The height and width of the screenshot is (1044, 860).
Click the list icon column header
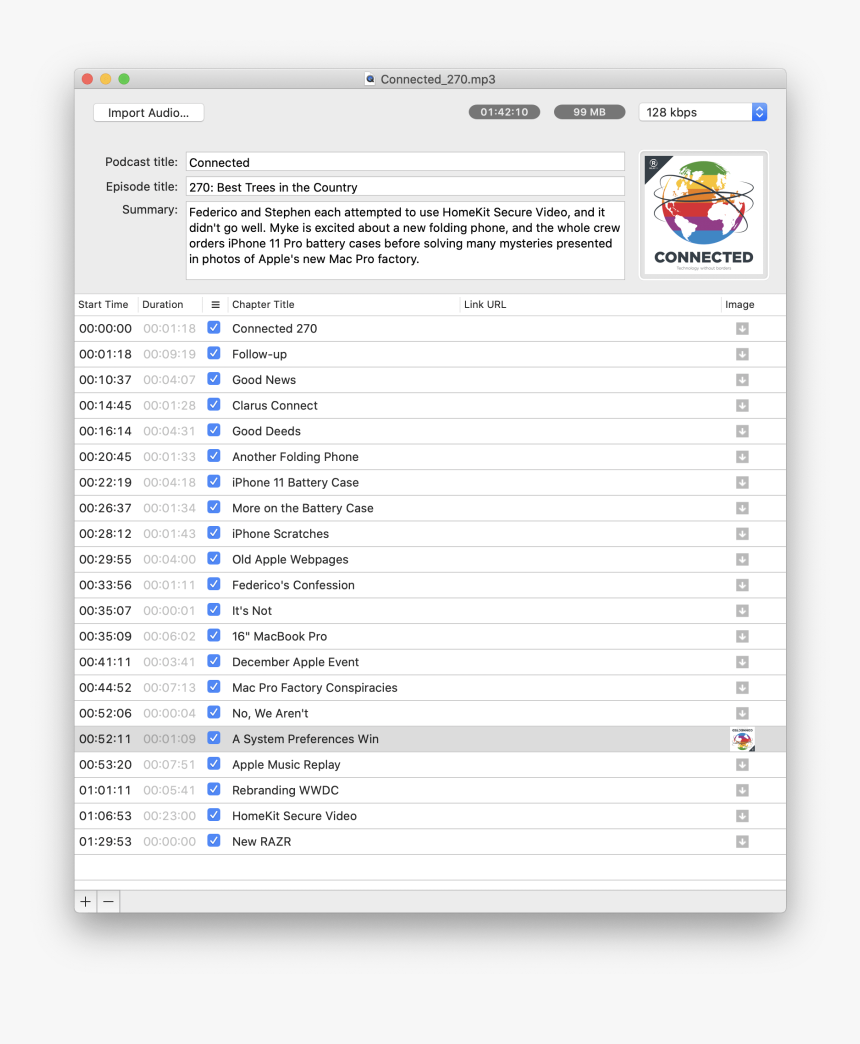click(215, 305)
